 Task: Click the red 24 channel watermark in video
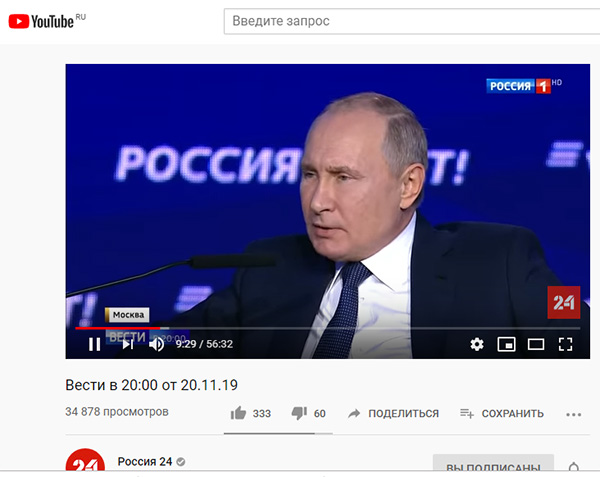coord(564,302)
